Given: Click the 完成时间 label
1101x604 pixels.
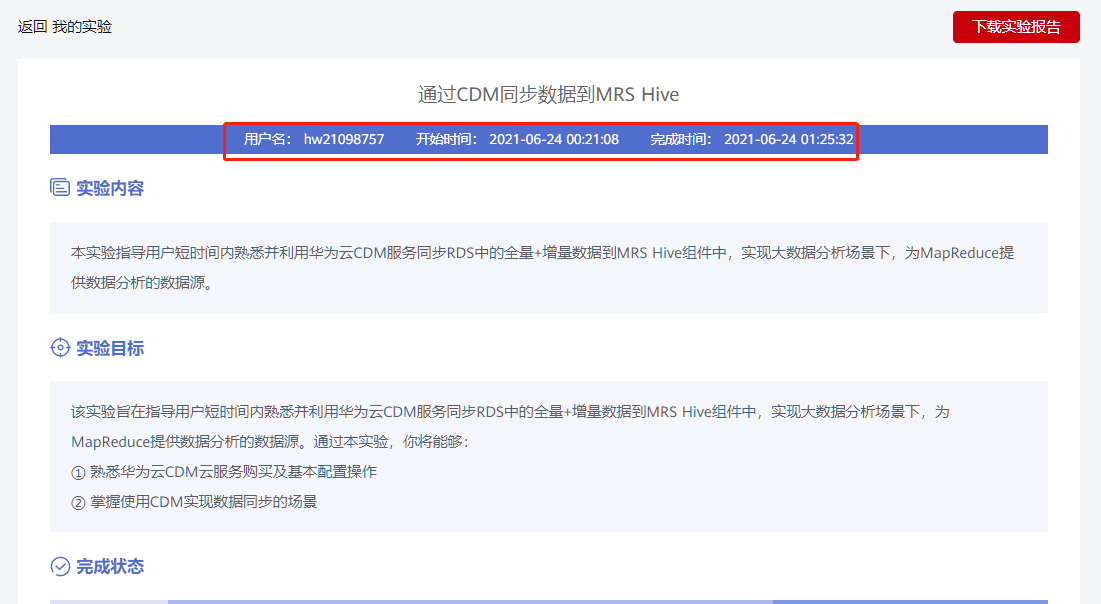Looking at the screenshot, I should [x=680, y=139].
